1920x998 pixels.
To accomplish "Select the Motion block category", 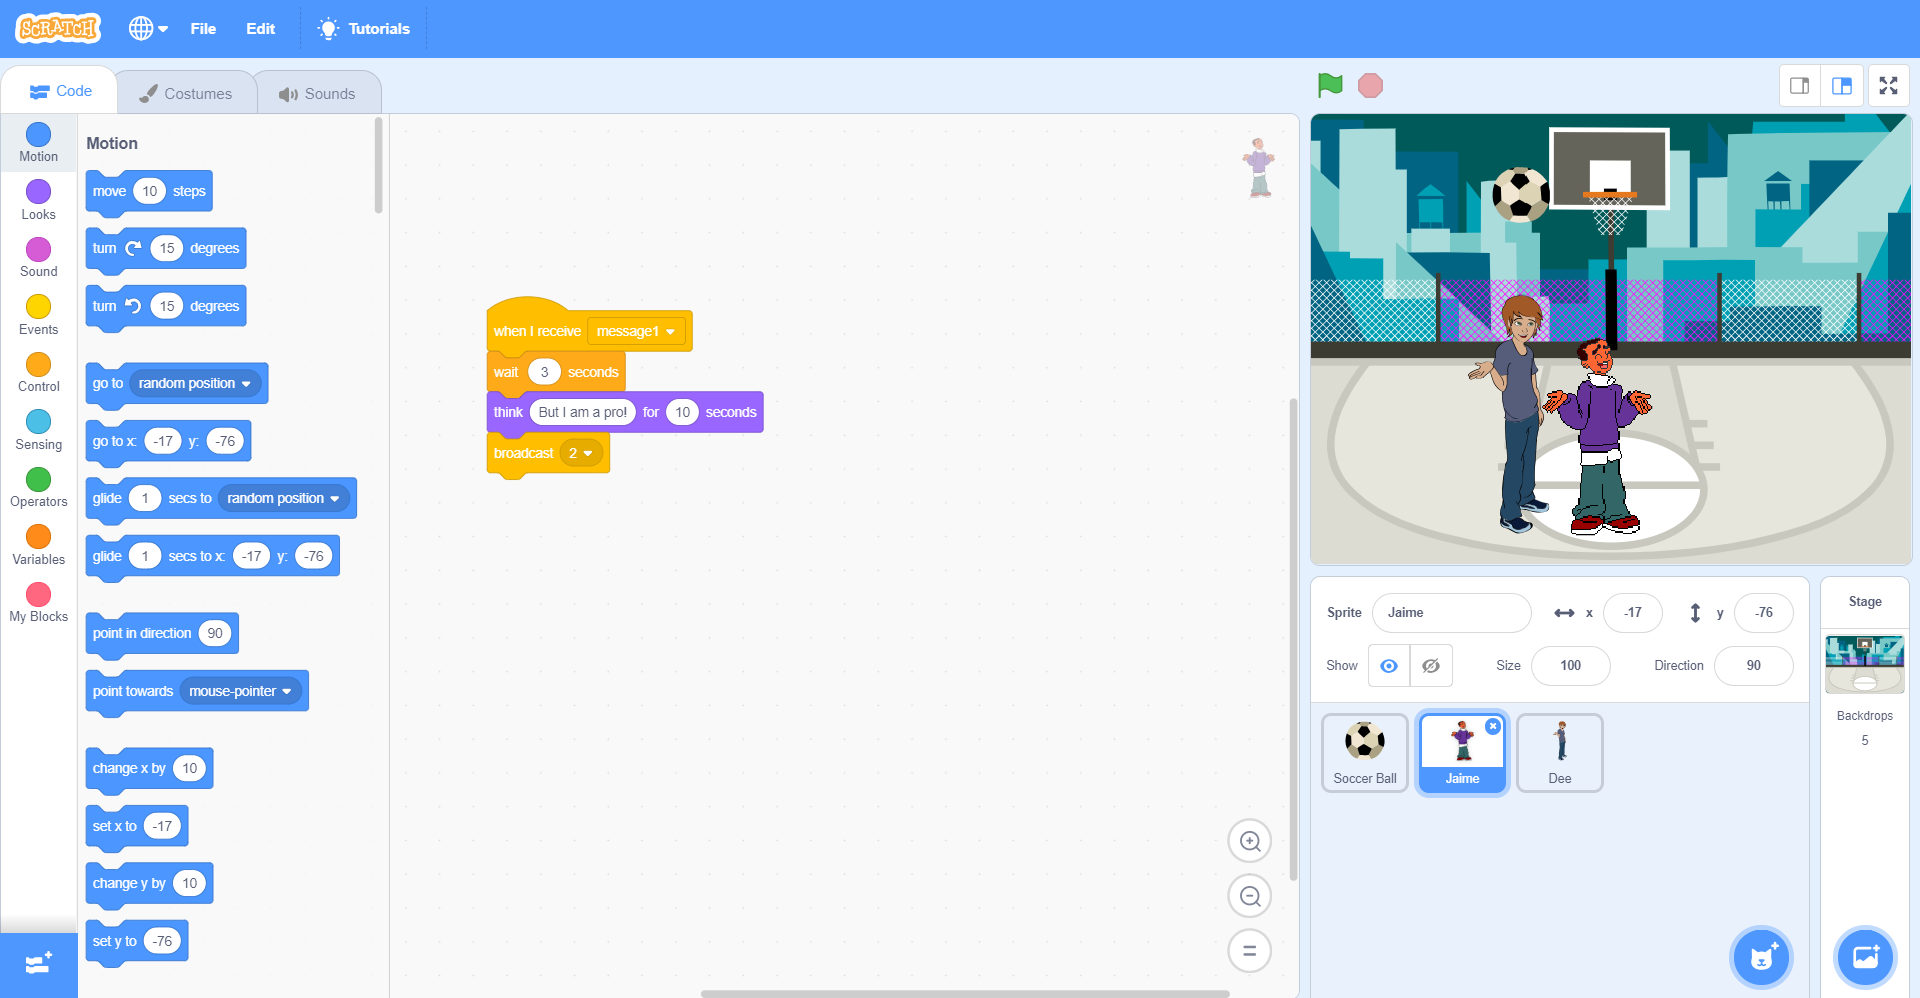I will click(x=39, y=143).
